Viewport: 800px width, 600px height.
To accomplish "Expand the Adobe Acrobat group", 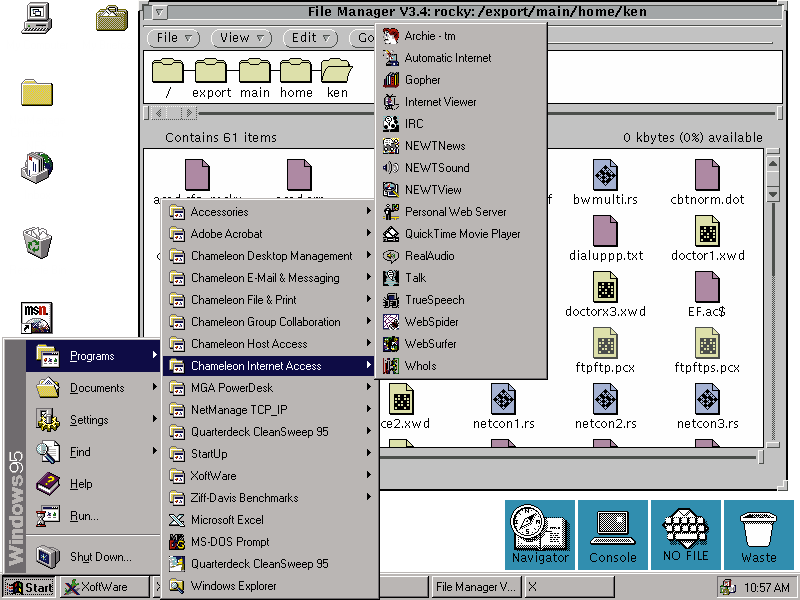I will point(270,234).
